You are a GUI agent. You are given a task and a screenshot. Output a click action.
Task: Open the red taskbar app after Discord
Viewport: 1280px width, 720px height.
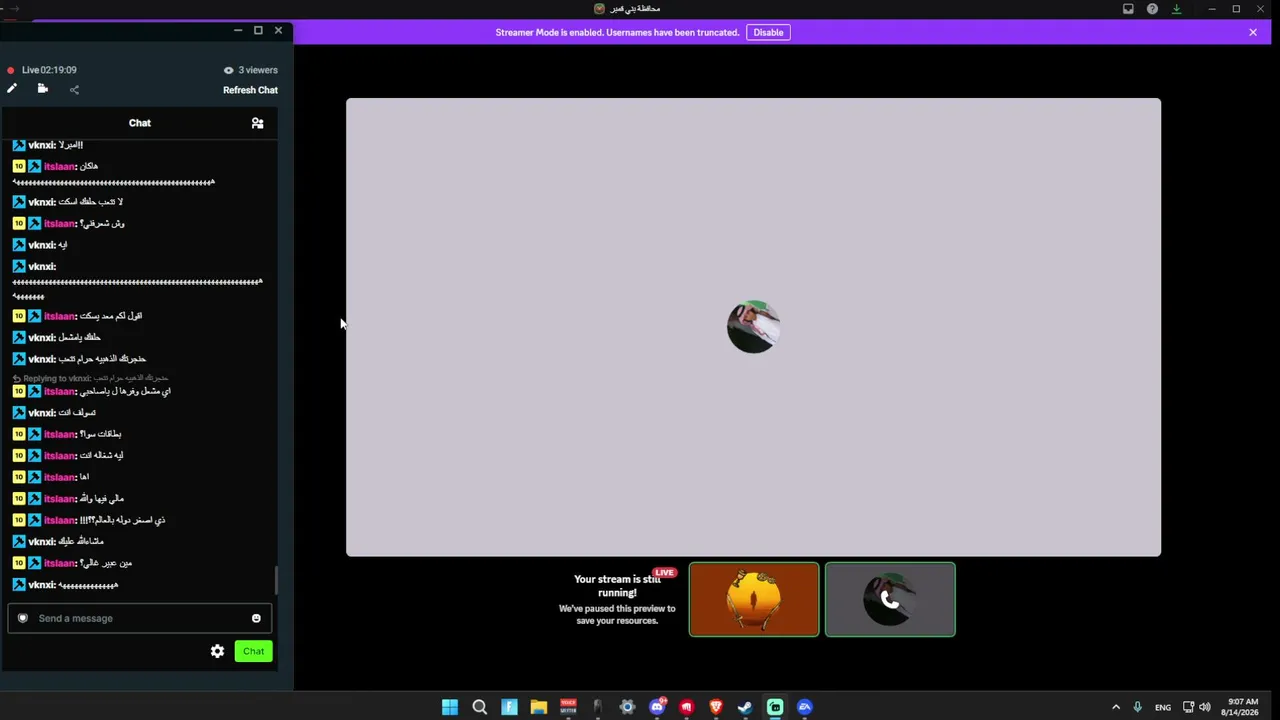pos(686,707)
